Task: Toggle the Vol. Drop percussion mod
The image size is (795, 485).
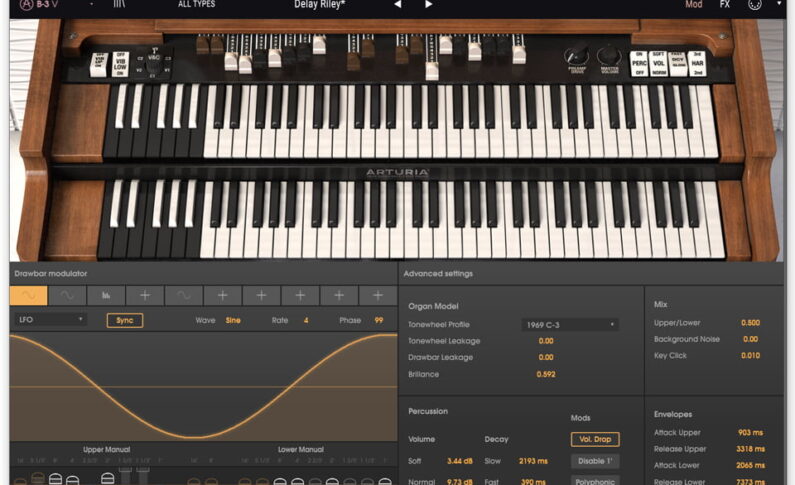Action: tap(595, 439)
